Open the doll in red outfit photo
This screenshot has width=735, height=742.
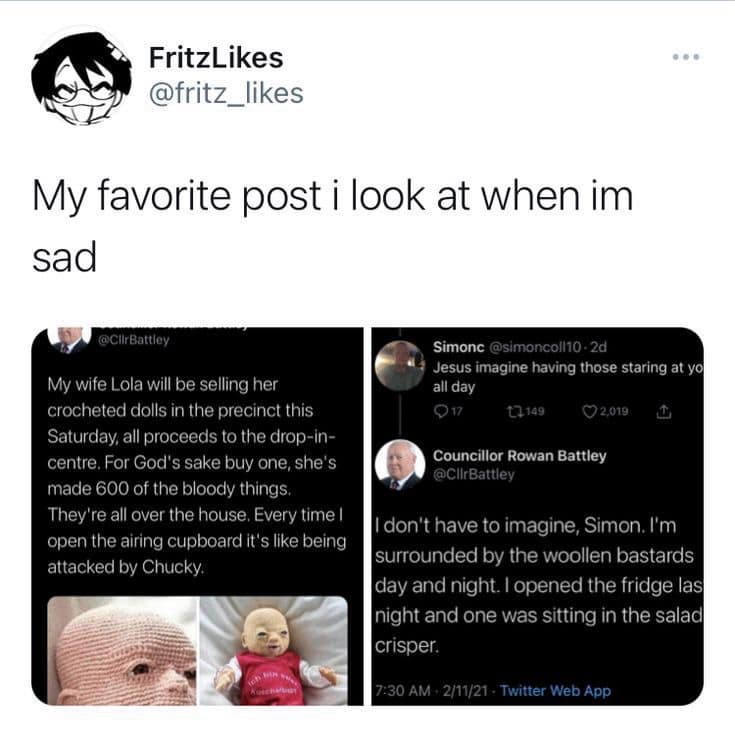tap(274, 651)
